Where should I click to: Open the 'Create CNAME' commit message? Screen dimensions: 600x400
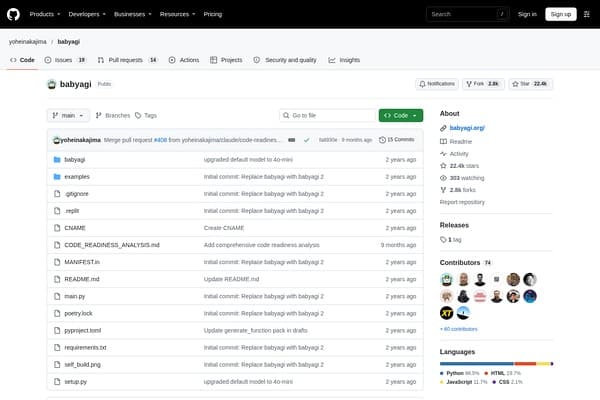click(224, 228)
